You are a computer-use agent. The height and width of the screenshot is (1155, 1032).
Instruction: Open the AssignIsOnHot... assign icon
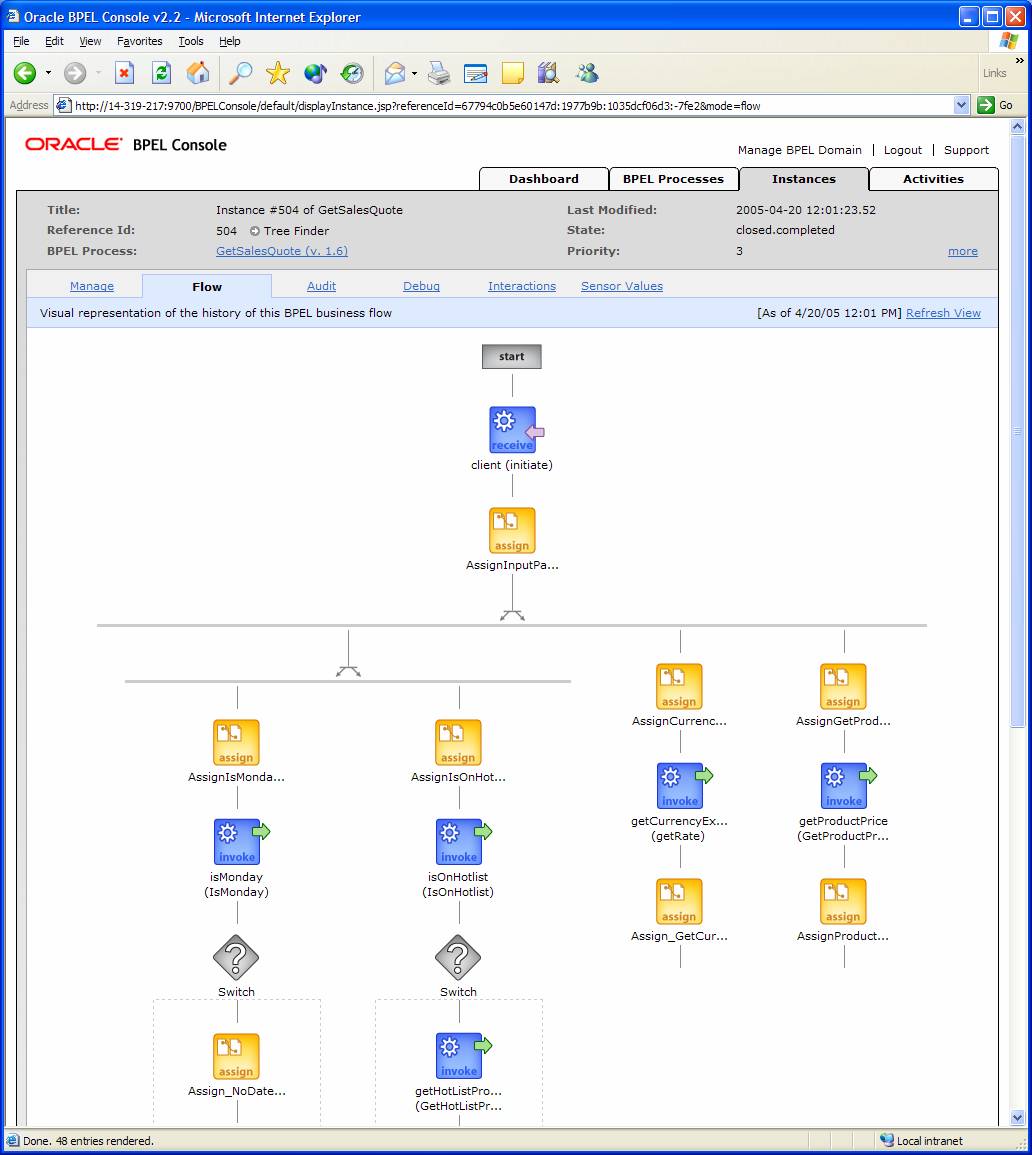[x=458, y=743]
